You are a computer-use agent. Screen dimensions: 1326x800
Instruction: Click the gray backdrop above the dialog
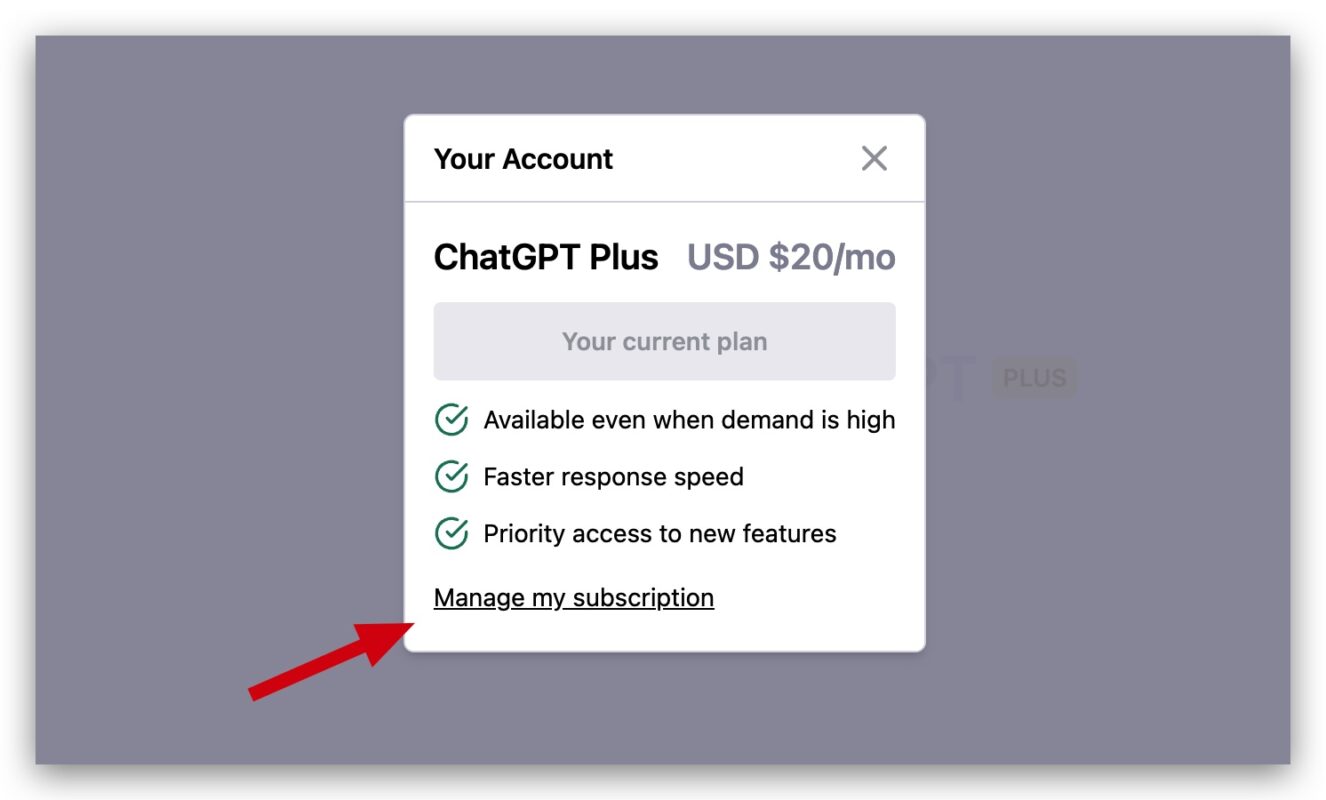click(x=664, y=75)
